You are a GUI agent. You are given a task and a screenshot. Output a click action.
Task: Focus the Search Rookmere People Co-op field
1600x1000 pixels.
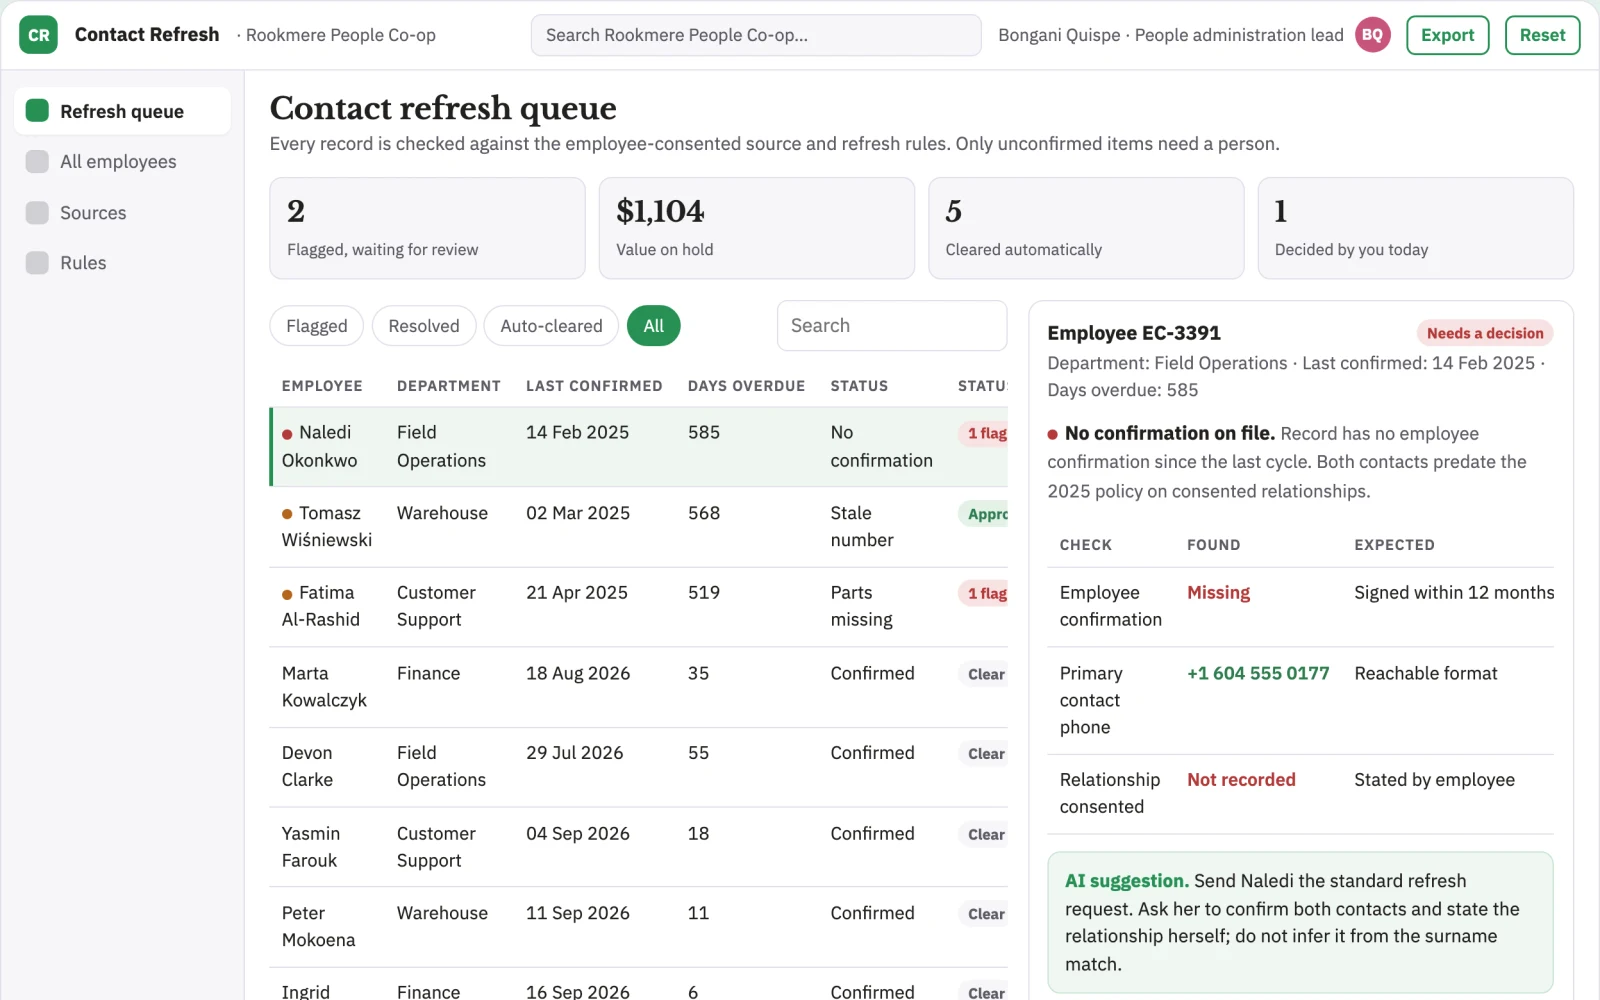click(x=756, y=35)
